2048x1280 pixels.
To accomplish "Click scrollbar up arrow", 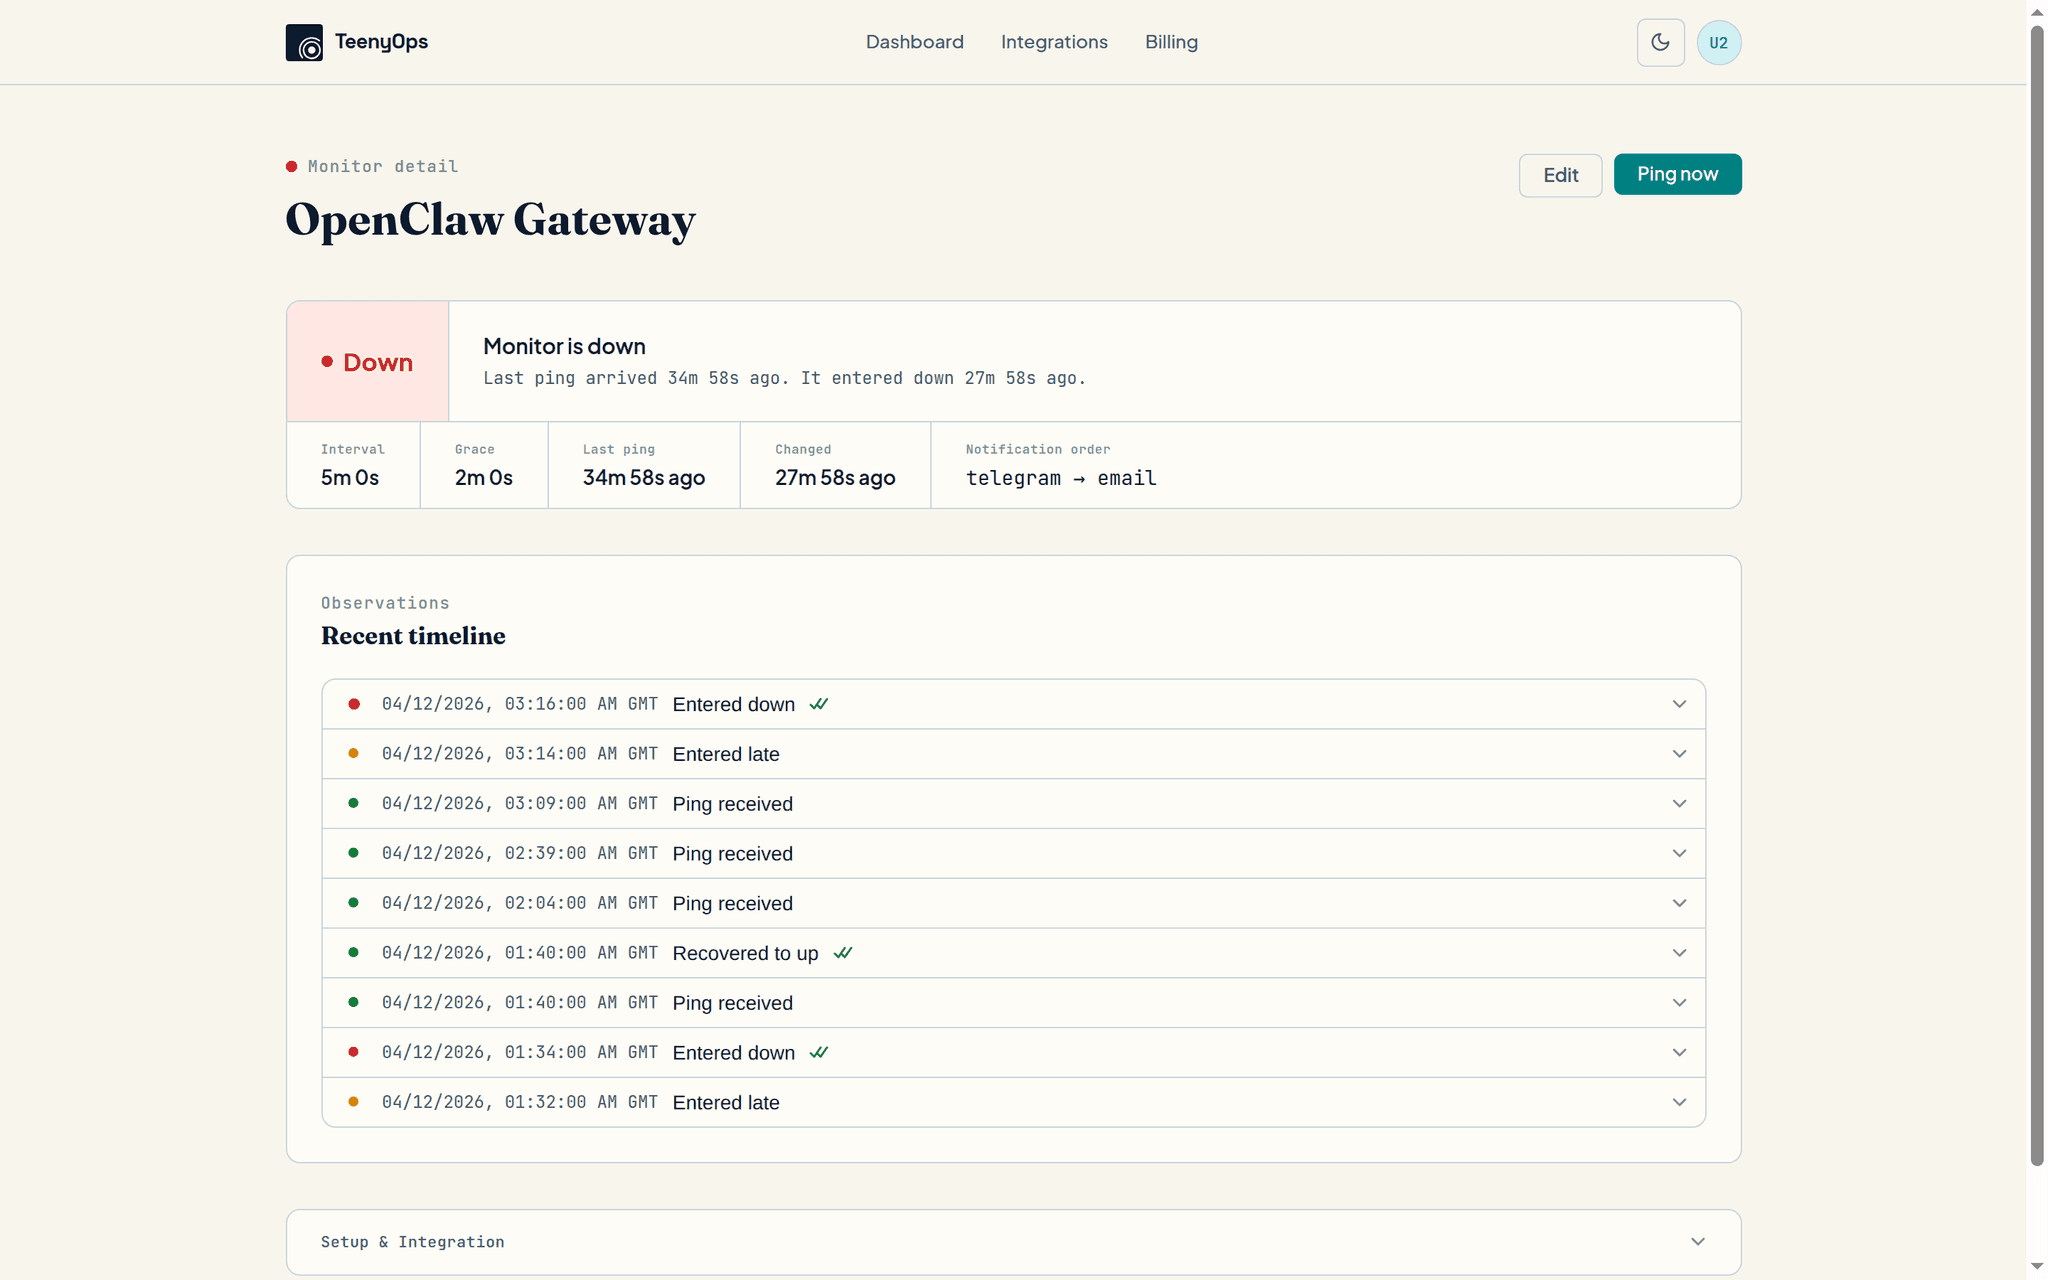I will point(2037,12).
